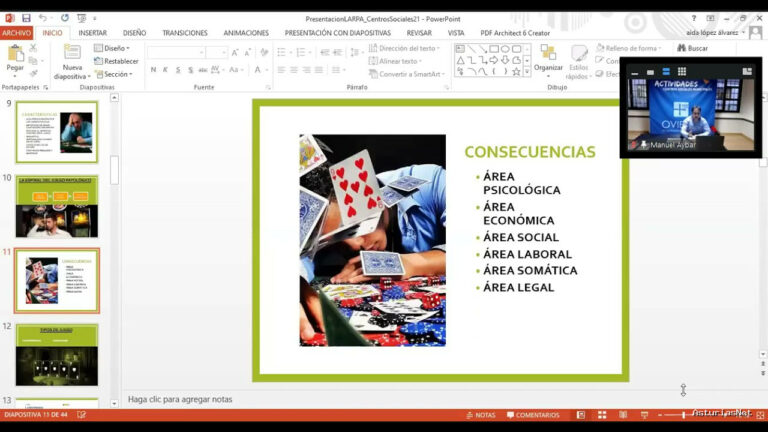Switch to the TRANSICIONES tab
This screenshot has width=768, height=432.
[x=185, y=33]
